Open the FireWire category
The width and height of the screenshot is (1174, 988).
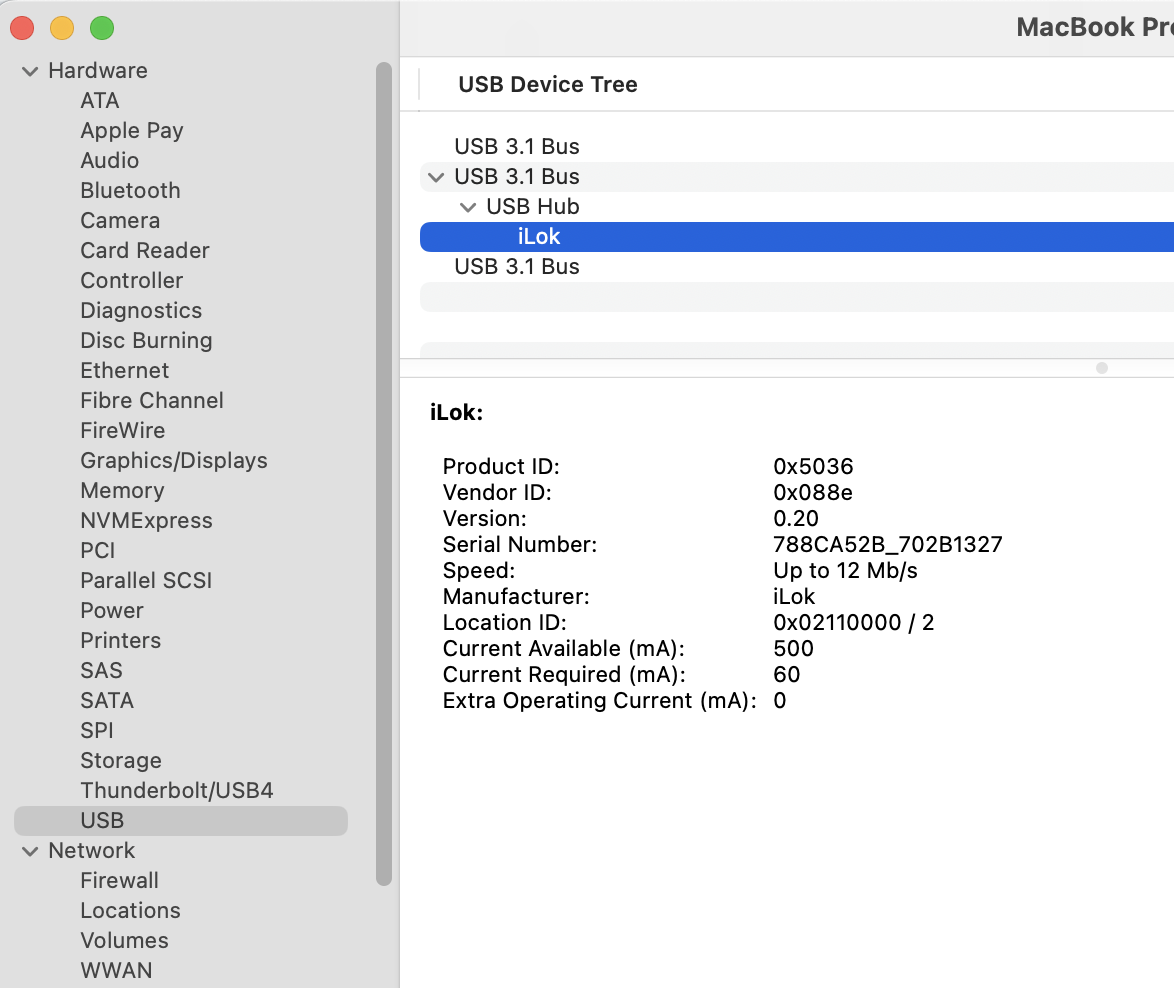[x=123, y=430]
